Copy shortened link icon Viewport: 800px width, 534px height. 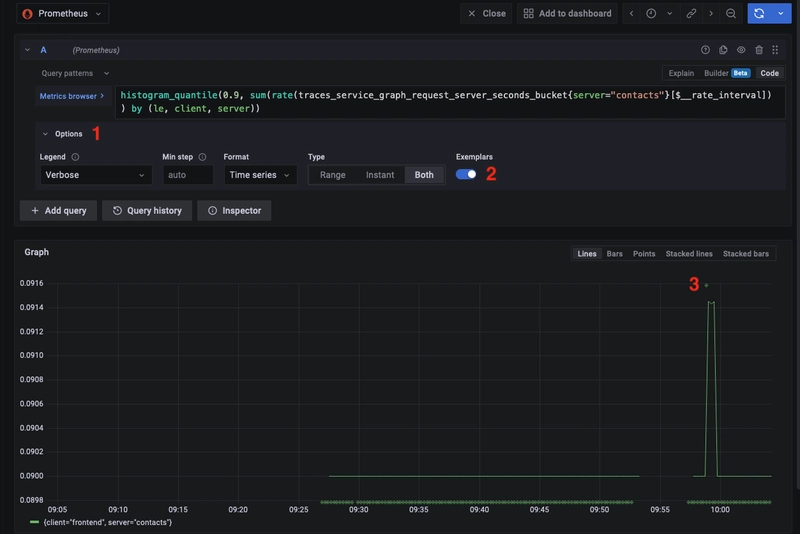coord(691,14)
